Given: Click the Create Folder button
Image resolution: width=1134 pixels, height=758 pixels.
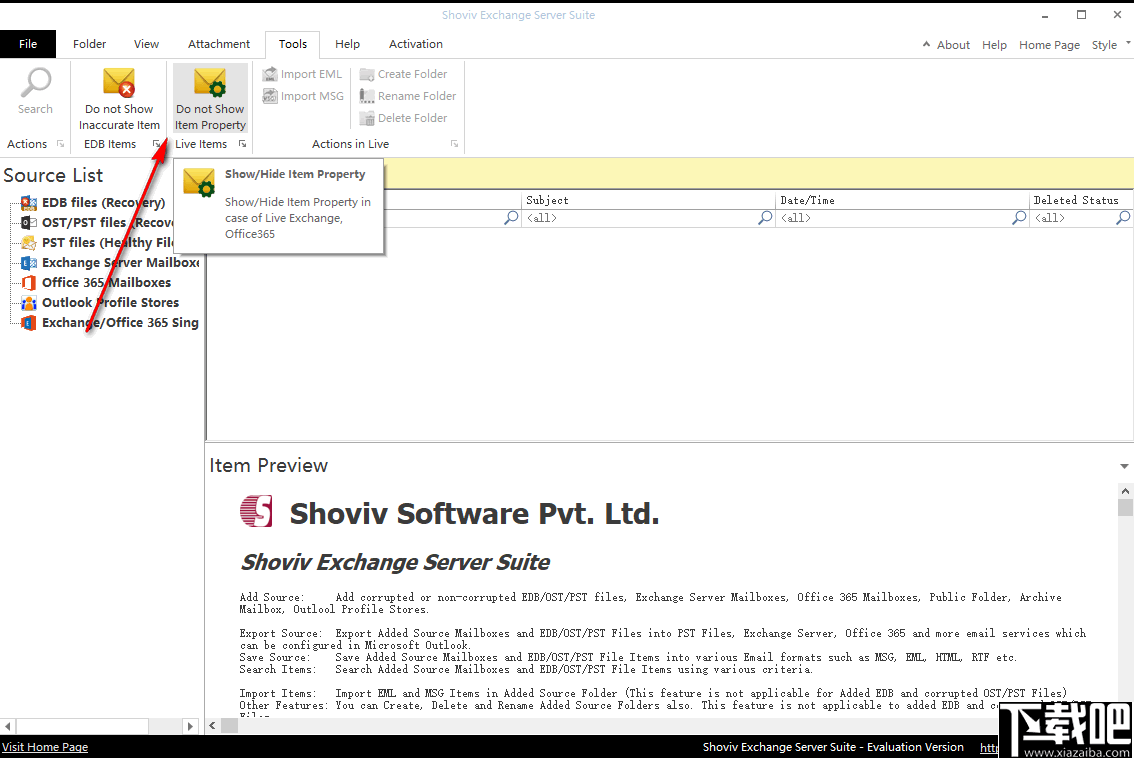Looking at the screenshot, I should coord(404,73).
